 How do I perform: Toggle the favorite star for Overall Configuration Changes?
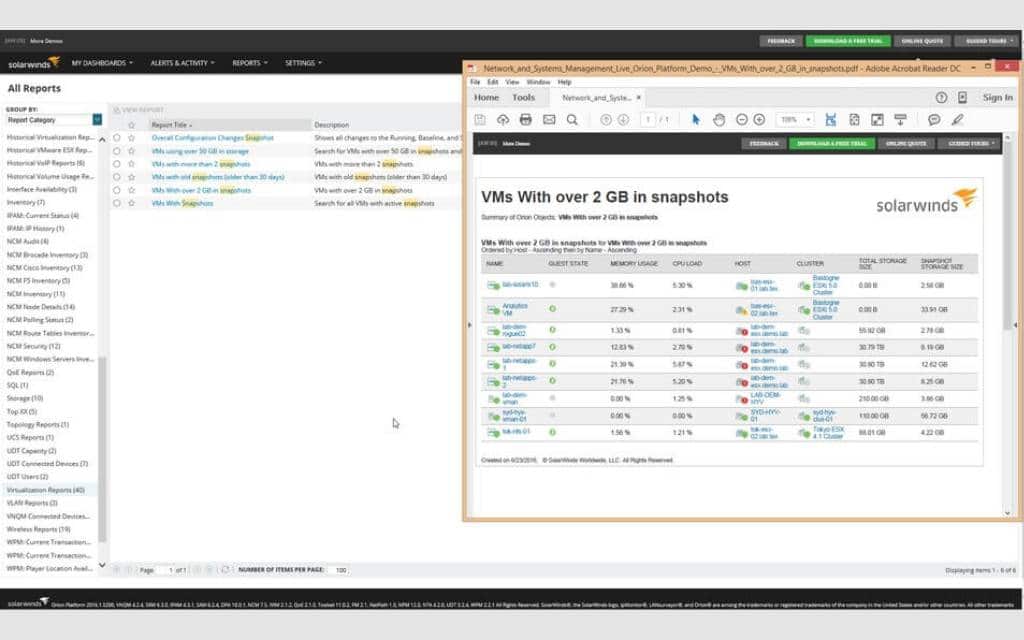pos(131,137)
